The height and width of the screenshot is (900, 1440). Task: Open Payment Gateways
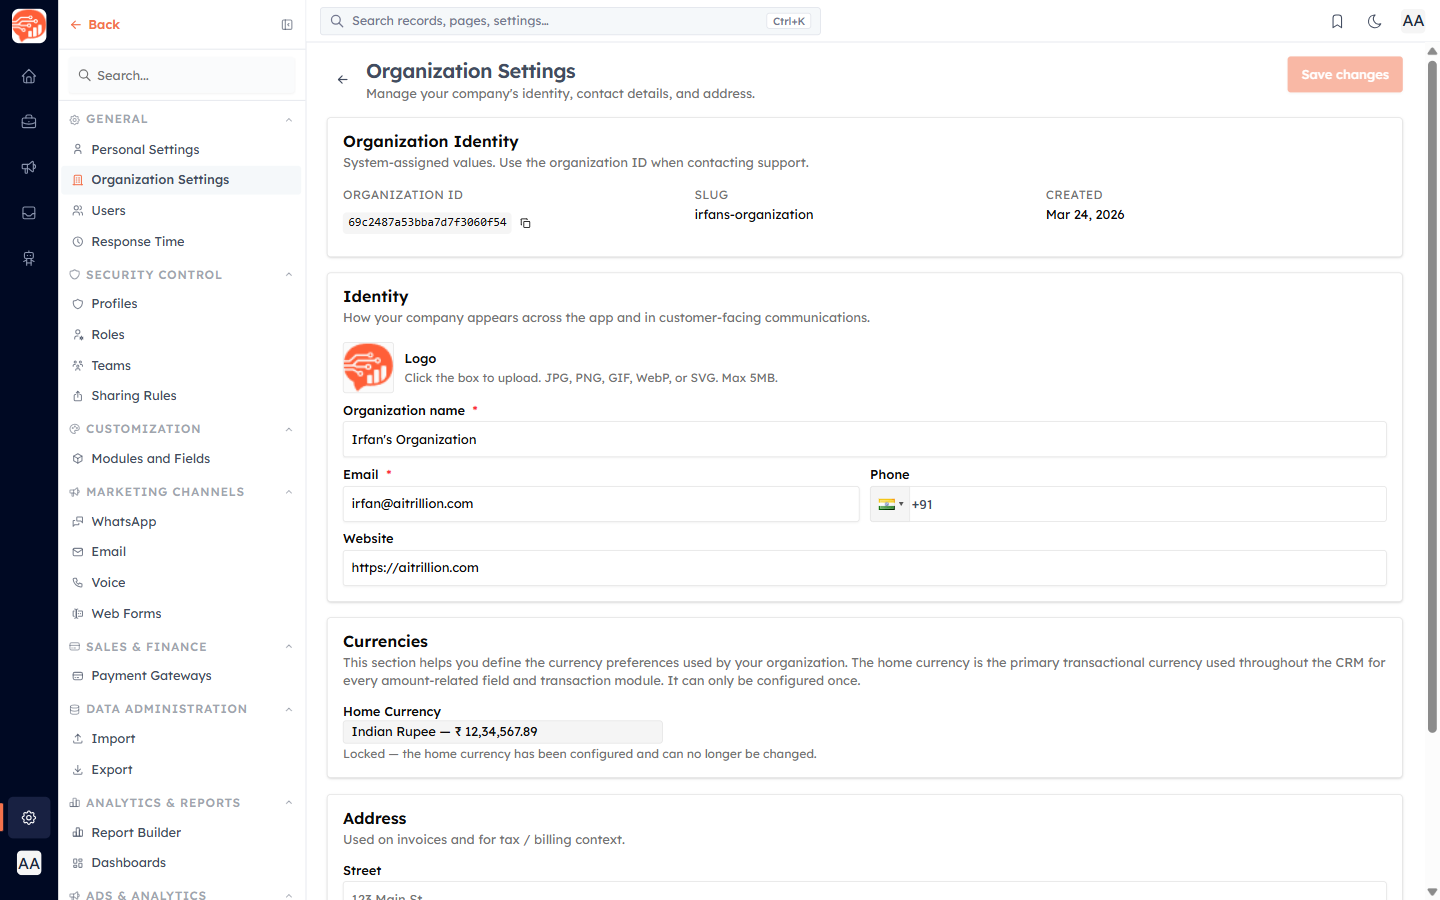pyautogui.click(x=182, y=676)
